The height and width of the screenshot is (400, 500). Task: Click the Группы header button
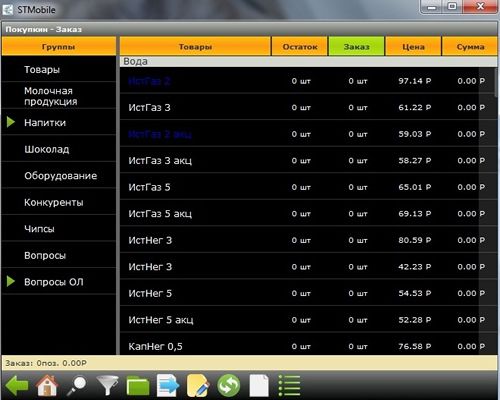pyautogui.click(x=59, y=46)
